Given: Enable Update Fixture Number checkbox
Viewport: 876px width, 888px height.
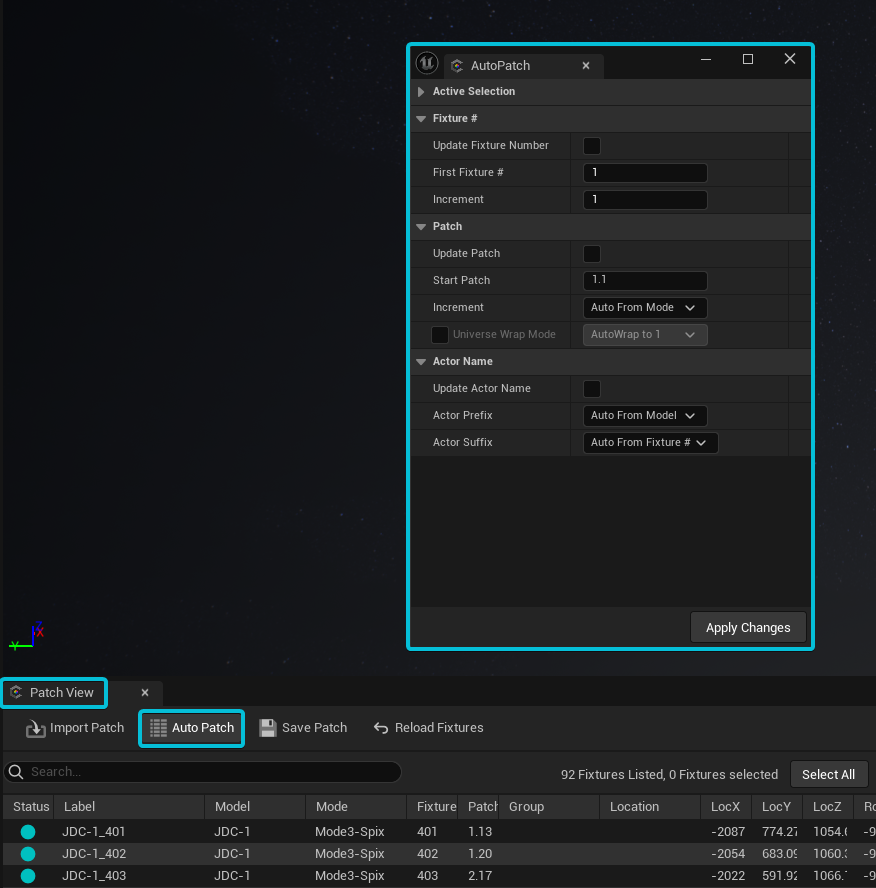Looking at the screenshot, I should (592, 146).
